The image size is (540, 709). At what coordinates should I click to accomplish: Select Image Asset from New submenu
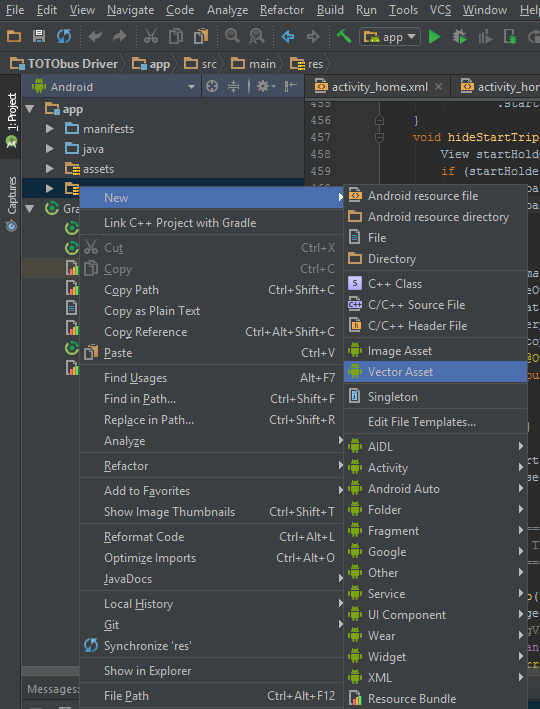pyautogui.click(x=435, y=351)
